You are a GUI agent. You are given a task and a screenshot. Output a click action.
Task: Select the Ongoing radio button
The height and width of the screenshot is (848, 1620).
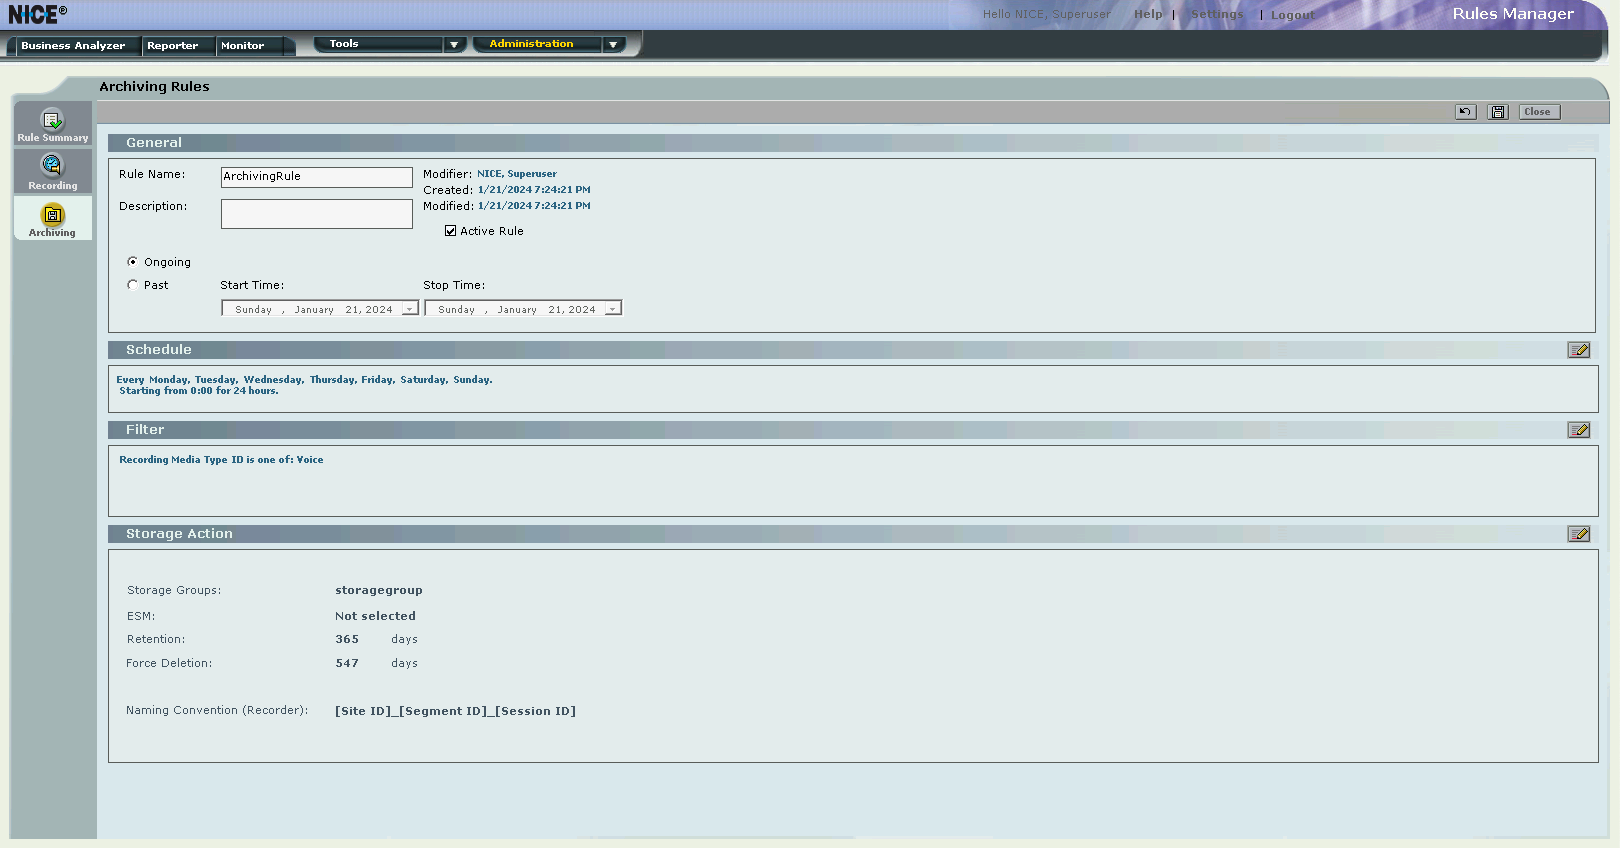tap(133, 262)
